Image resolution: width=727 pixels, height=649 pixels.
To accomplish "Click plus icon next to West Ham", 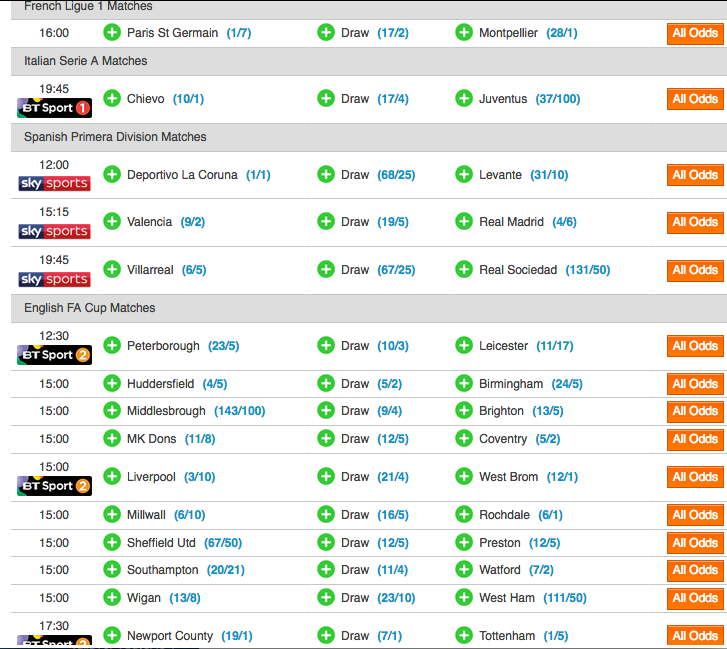I will [464, 597].
